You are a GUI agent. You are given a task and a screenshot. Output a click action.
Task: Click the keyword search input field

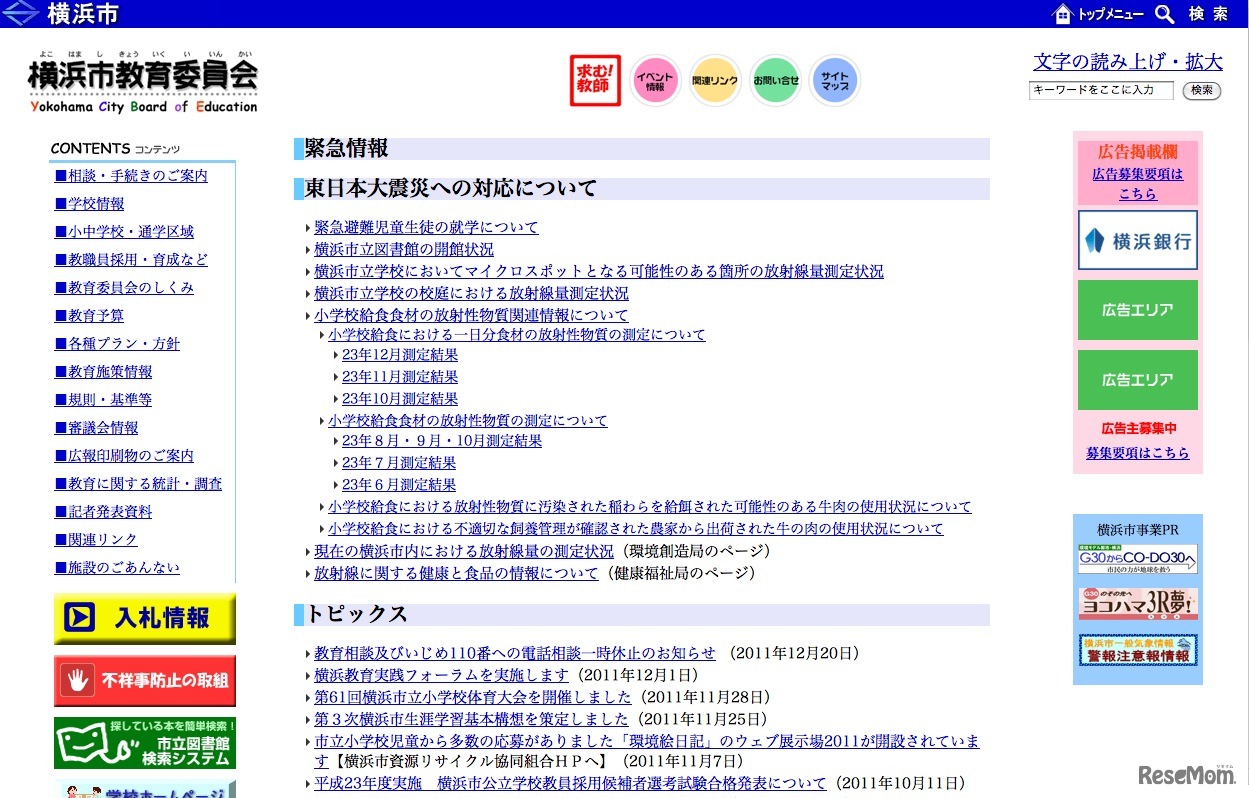pyautogui.click(x=1101, y=90)
